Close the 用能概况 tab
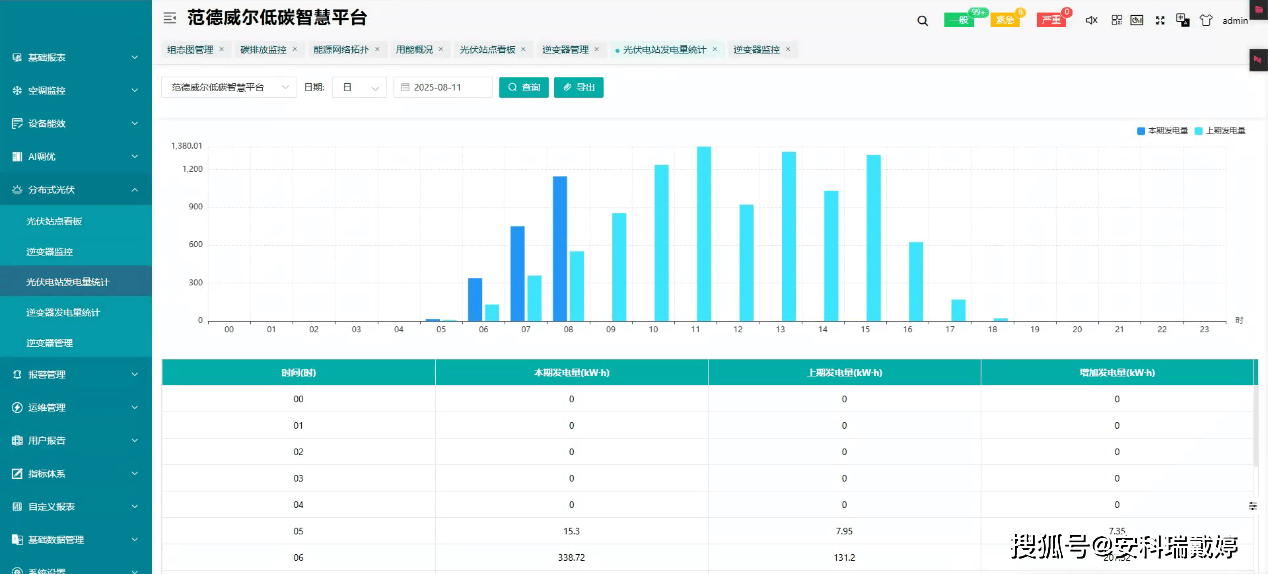1268x574 pixels. click(440, 49)
